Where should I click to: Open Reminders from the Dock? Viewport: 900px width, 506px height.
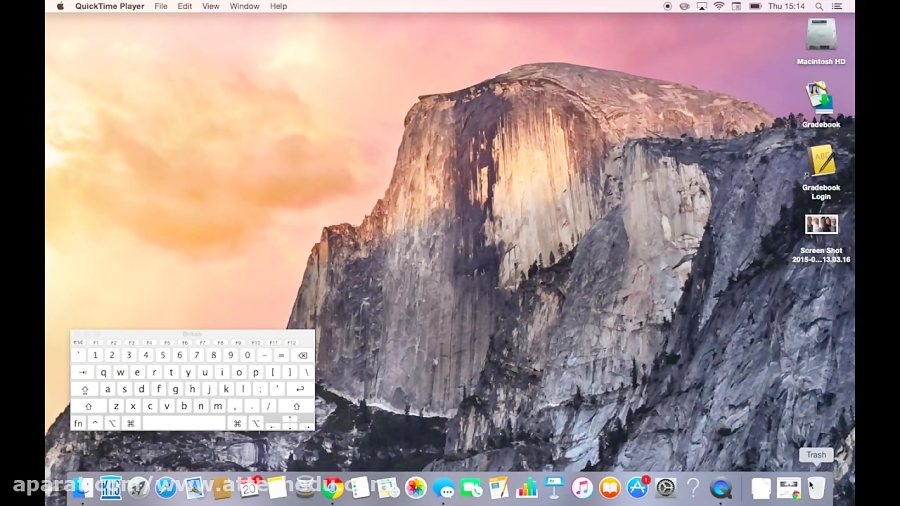coord(360,488)
